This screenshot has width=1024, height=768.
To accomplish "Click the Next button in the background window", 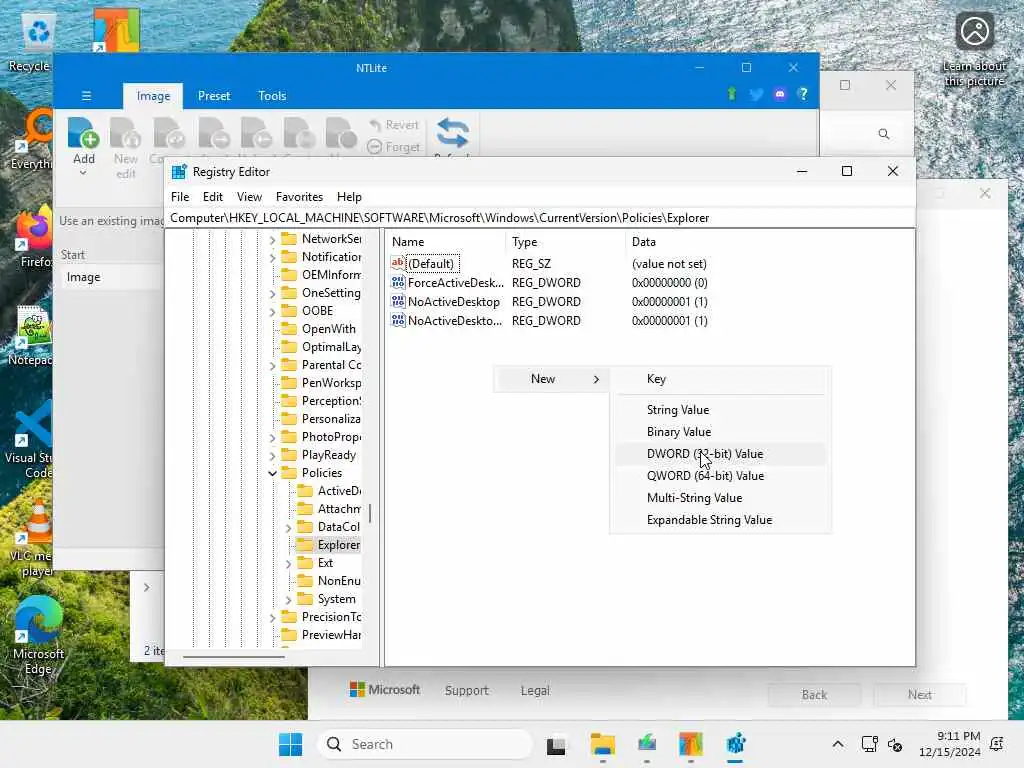I will point(920,695).
